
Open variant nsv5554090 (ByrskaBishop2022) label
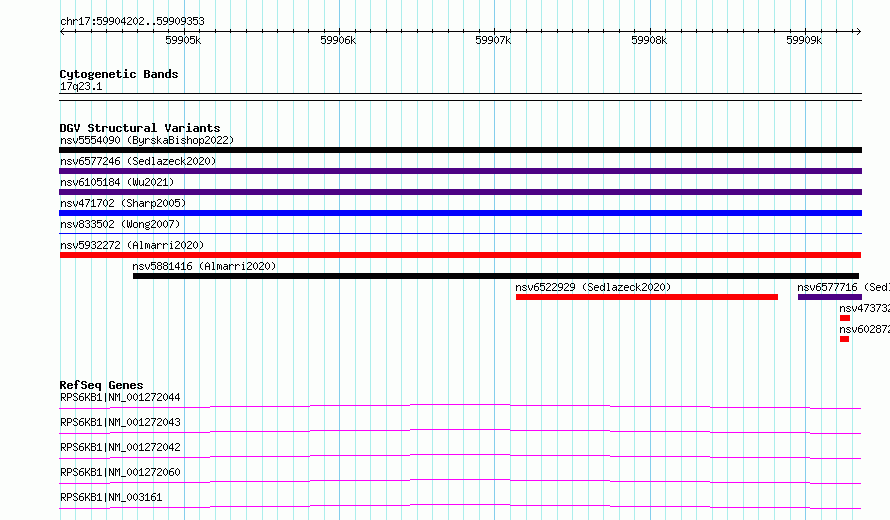tap(147, 140)
